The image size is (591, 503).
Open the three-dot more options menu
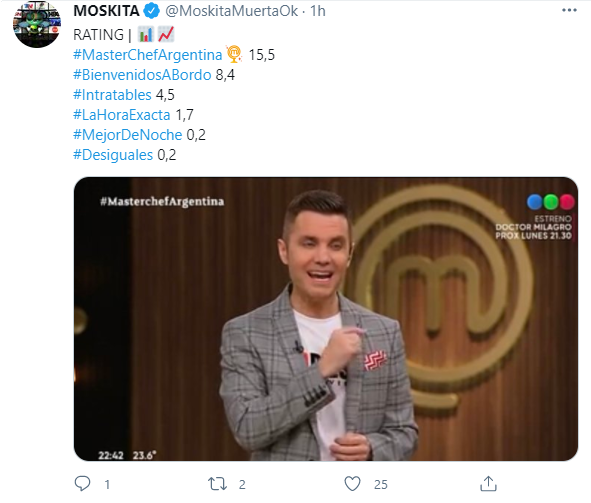coord(569,10)
